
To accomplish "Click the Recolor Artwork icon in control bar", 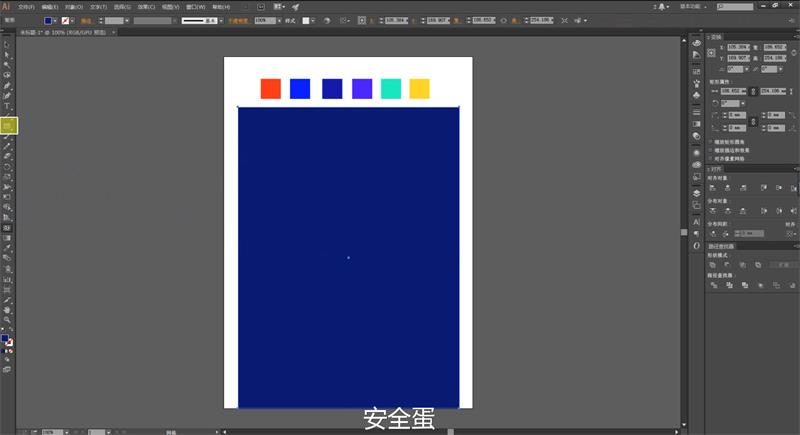I will [327, 20].
